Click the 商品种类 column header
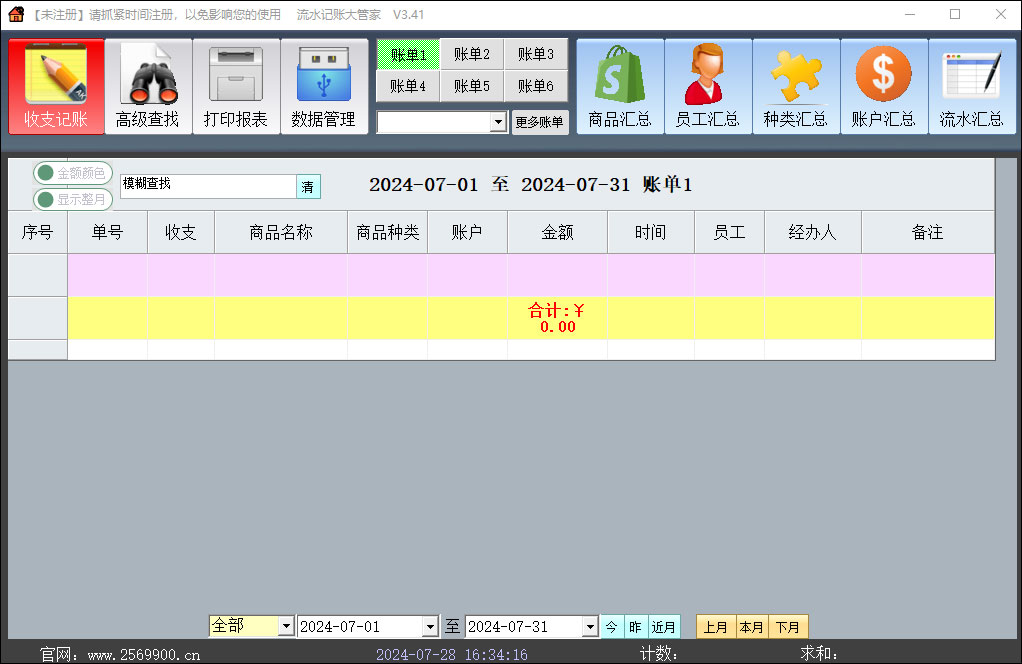1022x664 pixels. click(x=388, y=232)
